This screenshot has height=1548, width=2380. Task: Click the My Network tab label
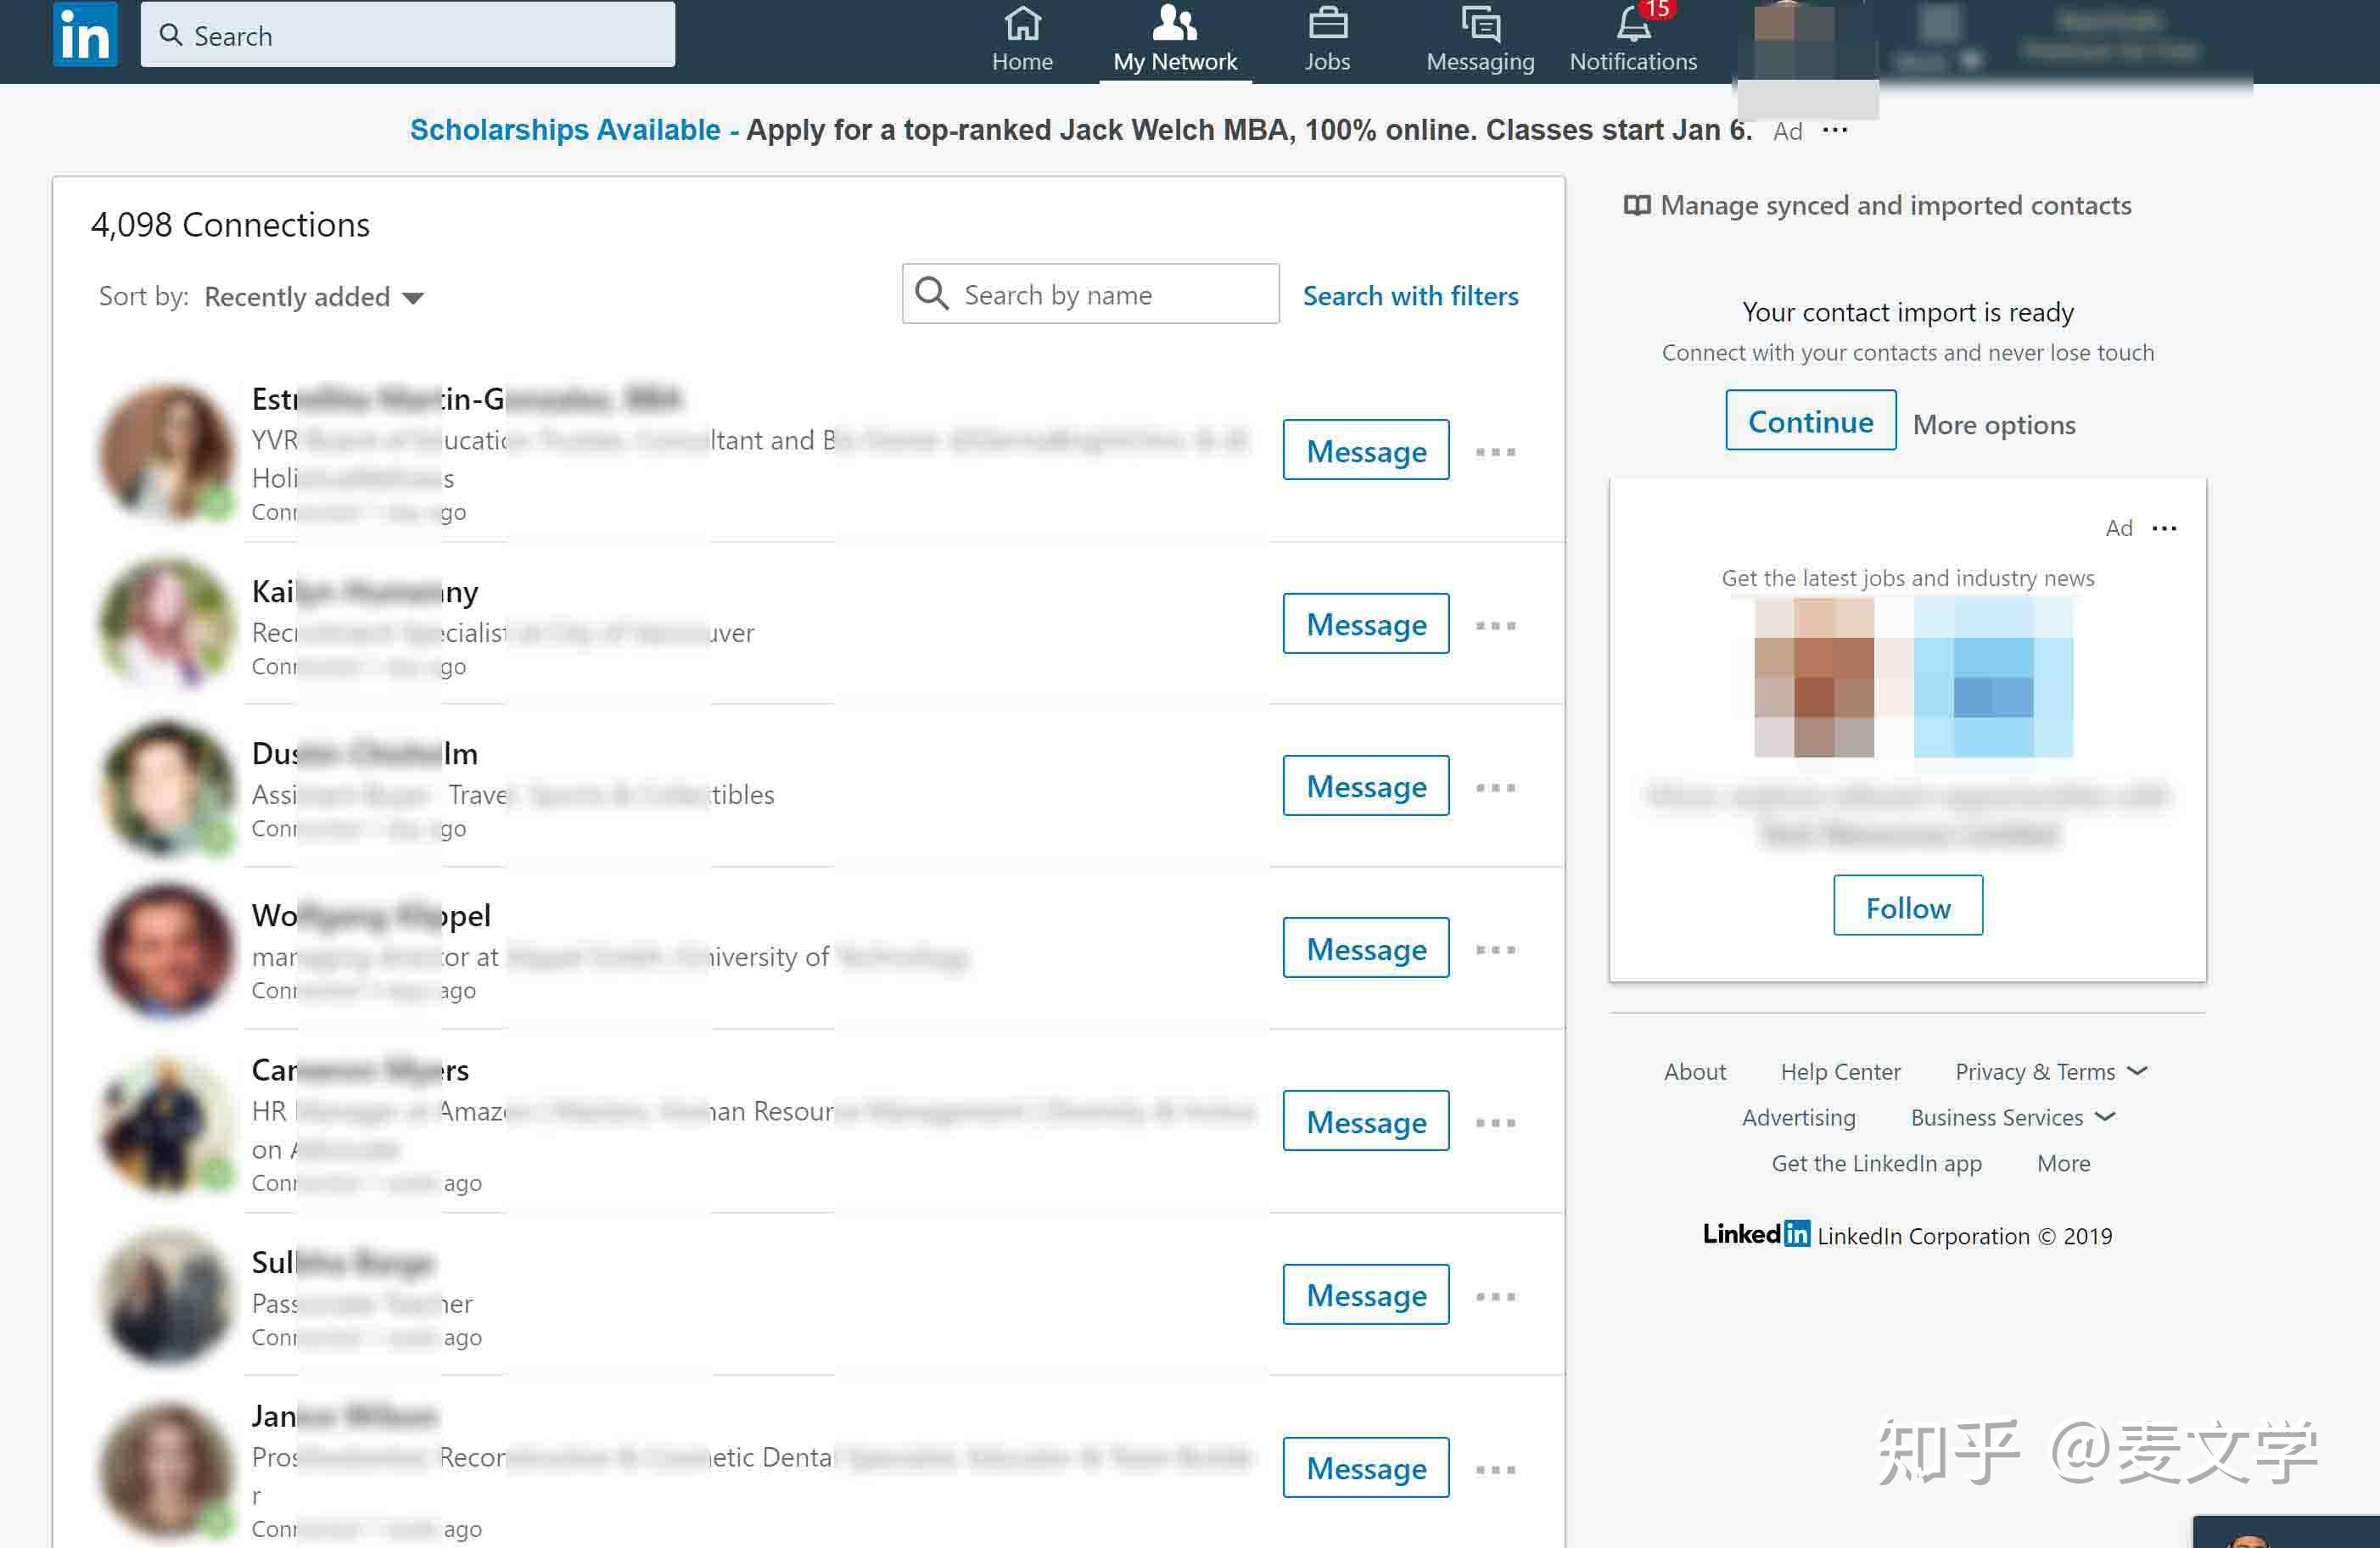1174,61
